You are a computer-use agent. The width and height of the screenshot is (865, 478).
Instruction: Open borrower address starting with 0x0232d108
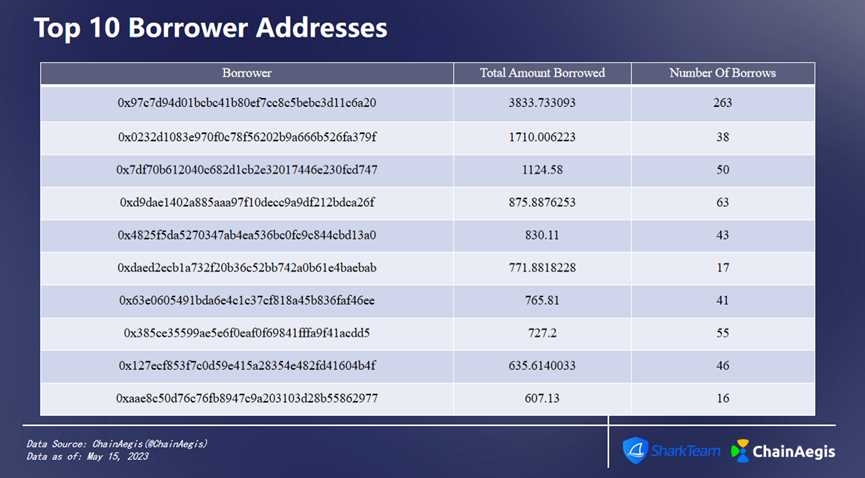click(246, 136)
